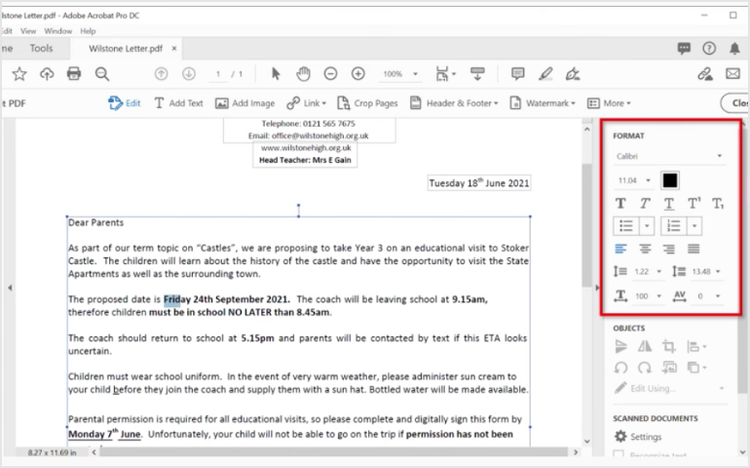The width and height of the screenshot is (750, 468).
Task: Open the Calibri font dropdown
Action: [669, 156]
